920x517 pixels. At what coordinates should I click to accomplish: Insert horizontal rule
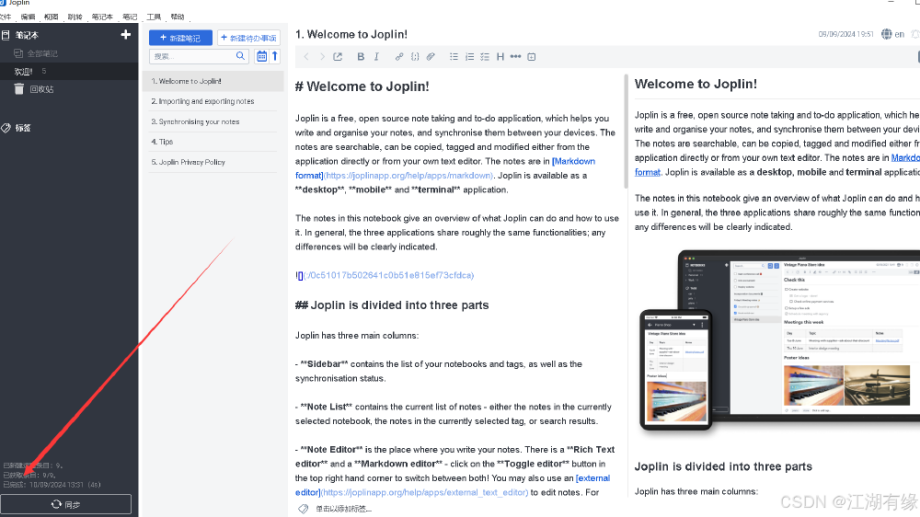point(516,57)
